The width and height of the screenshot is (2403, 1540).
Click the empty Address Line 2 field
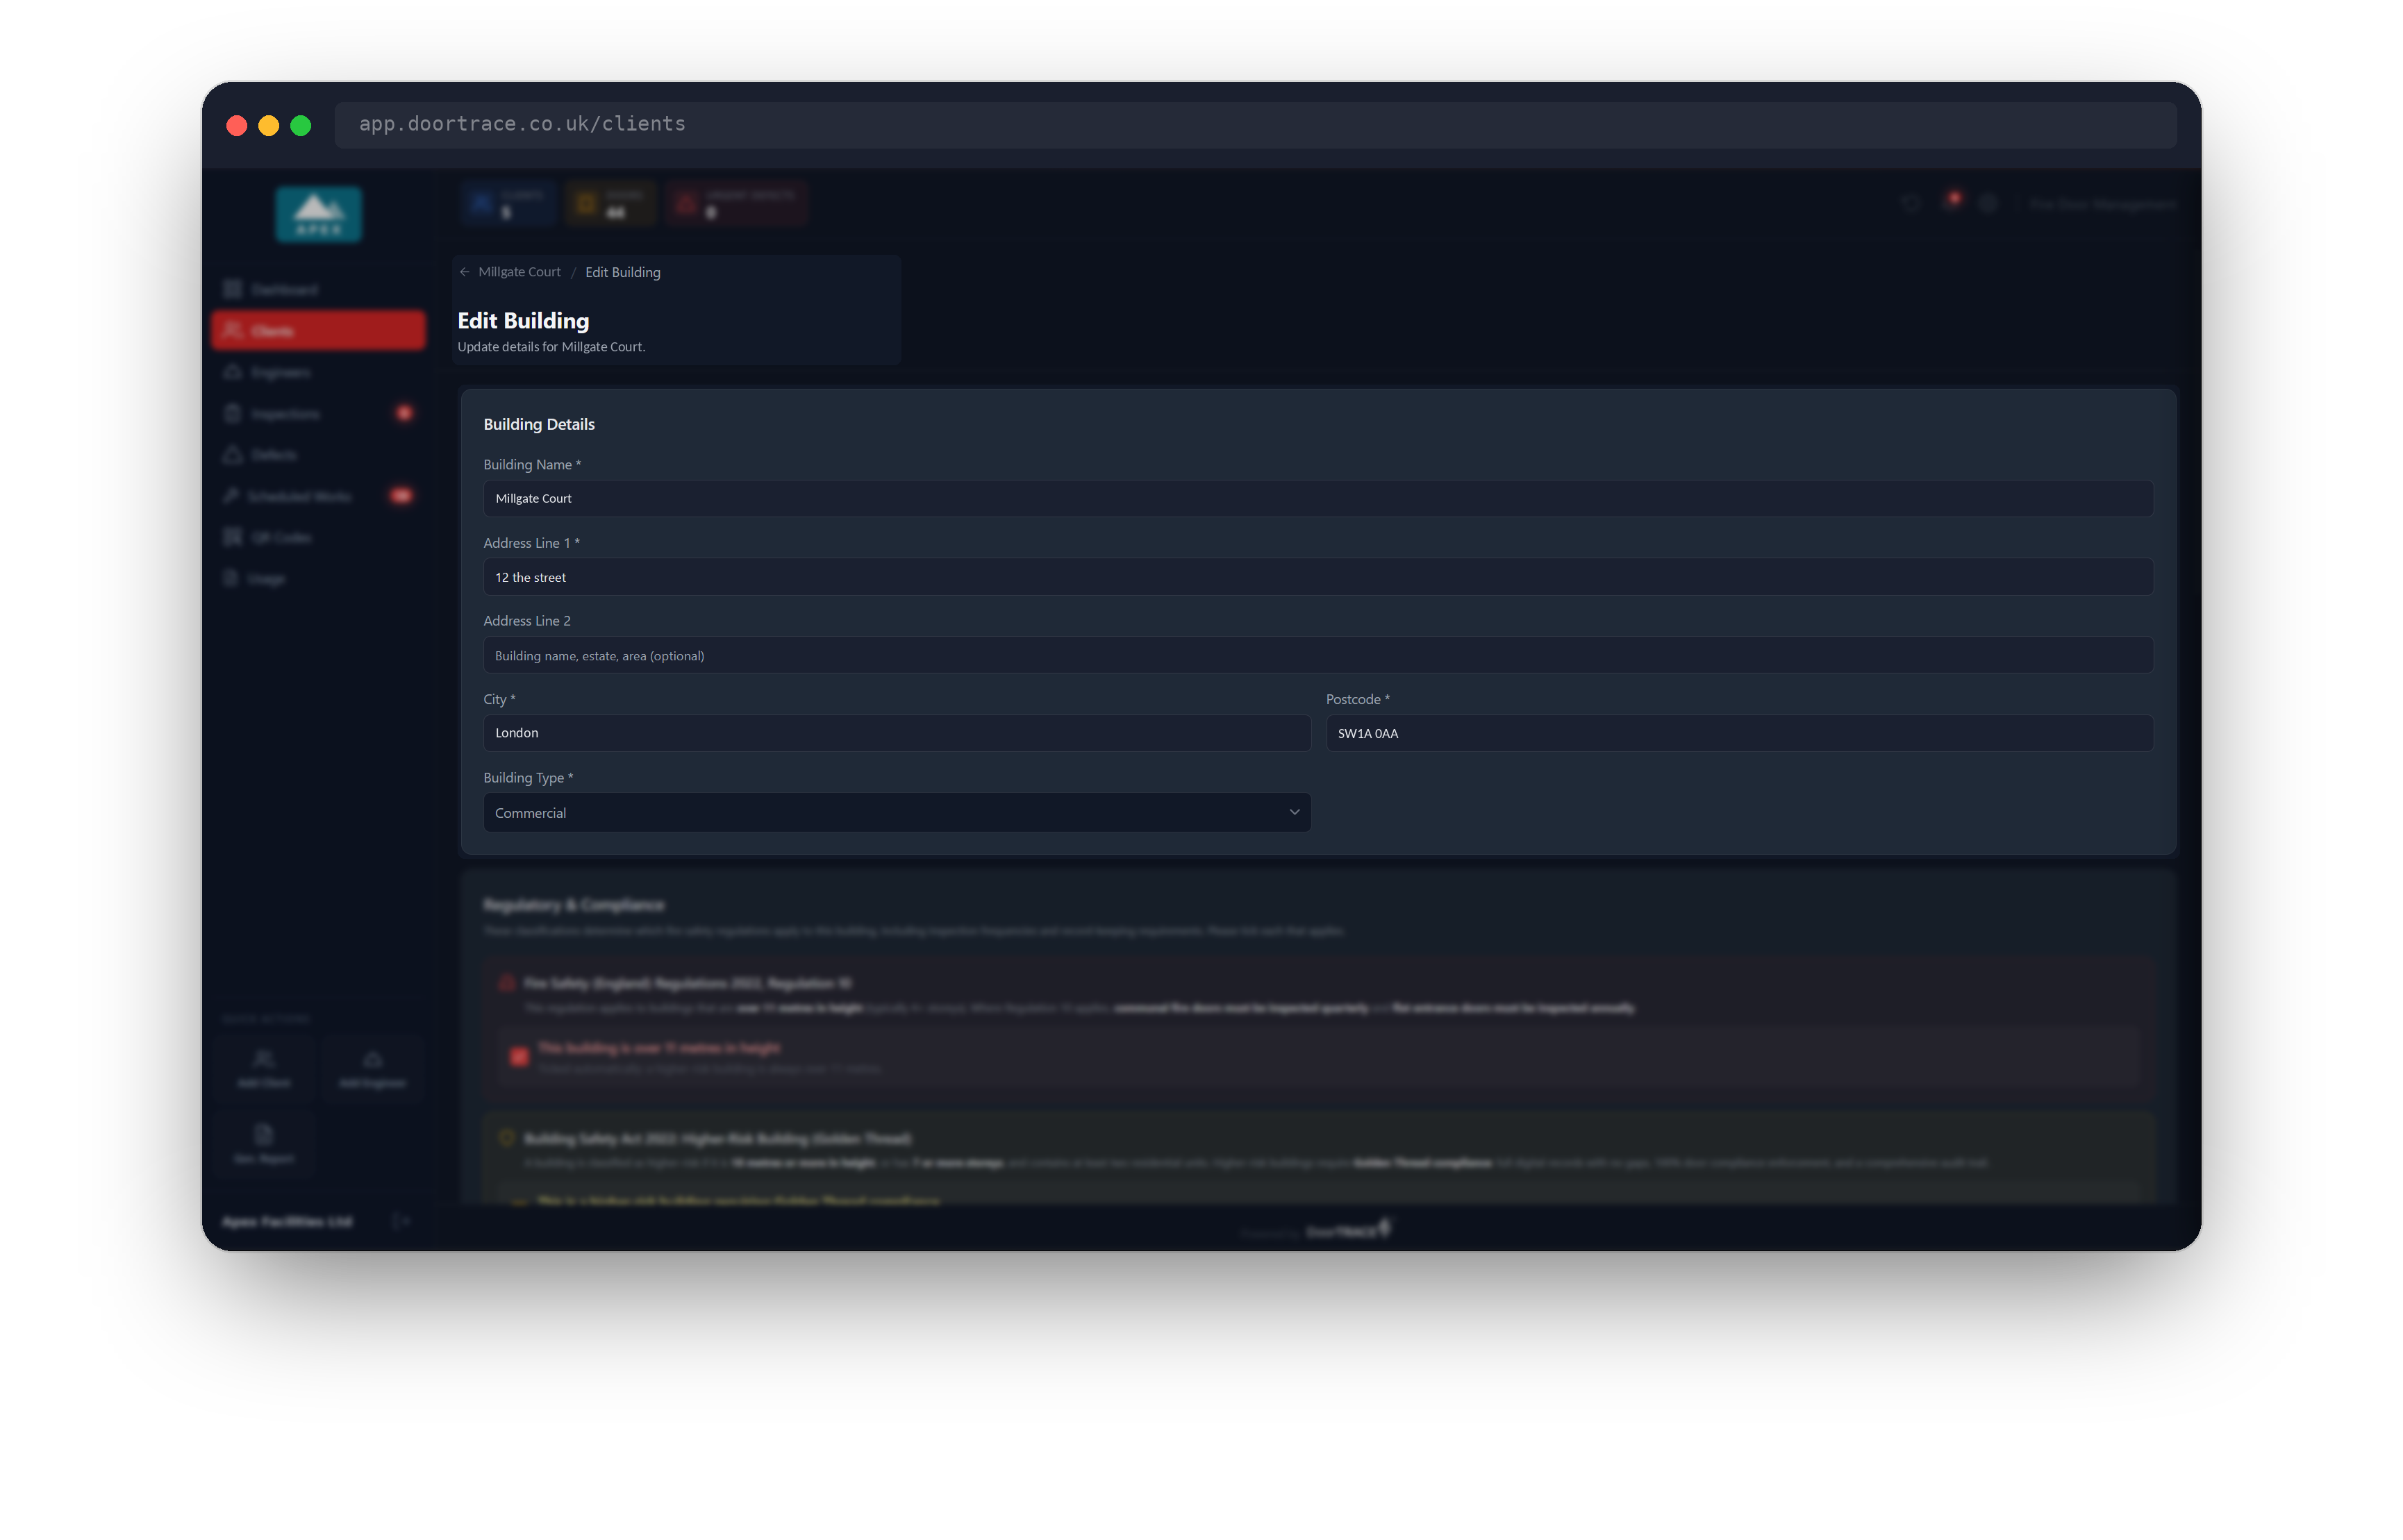pos(1317,655)
